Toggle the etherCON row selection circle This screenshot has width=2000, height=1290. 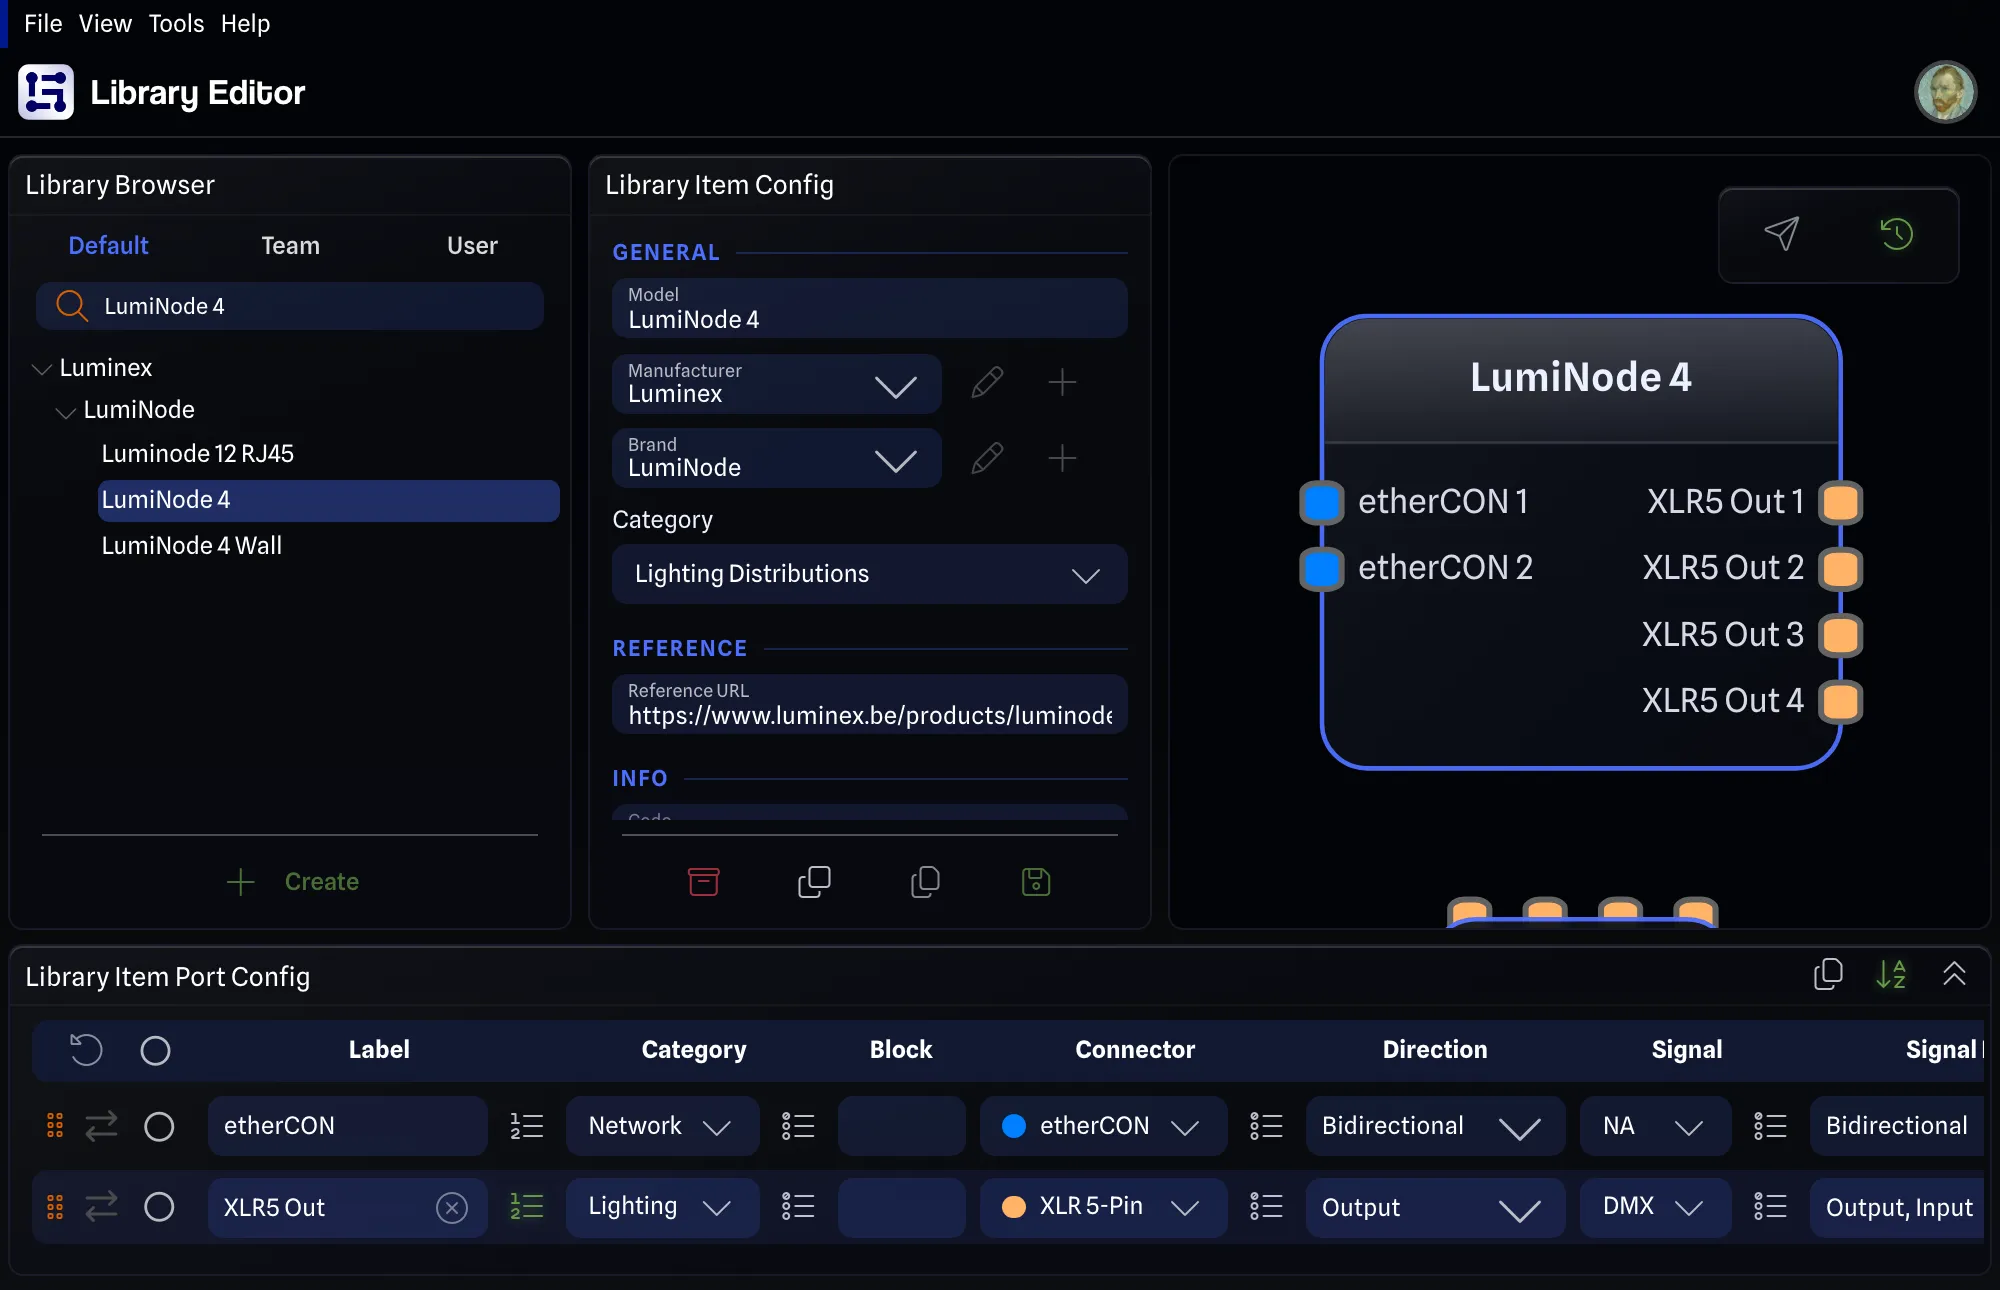[159, 1127]
